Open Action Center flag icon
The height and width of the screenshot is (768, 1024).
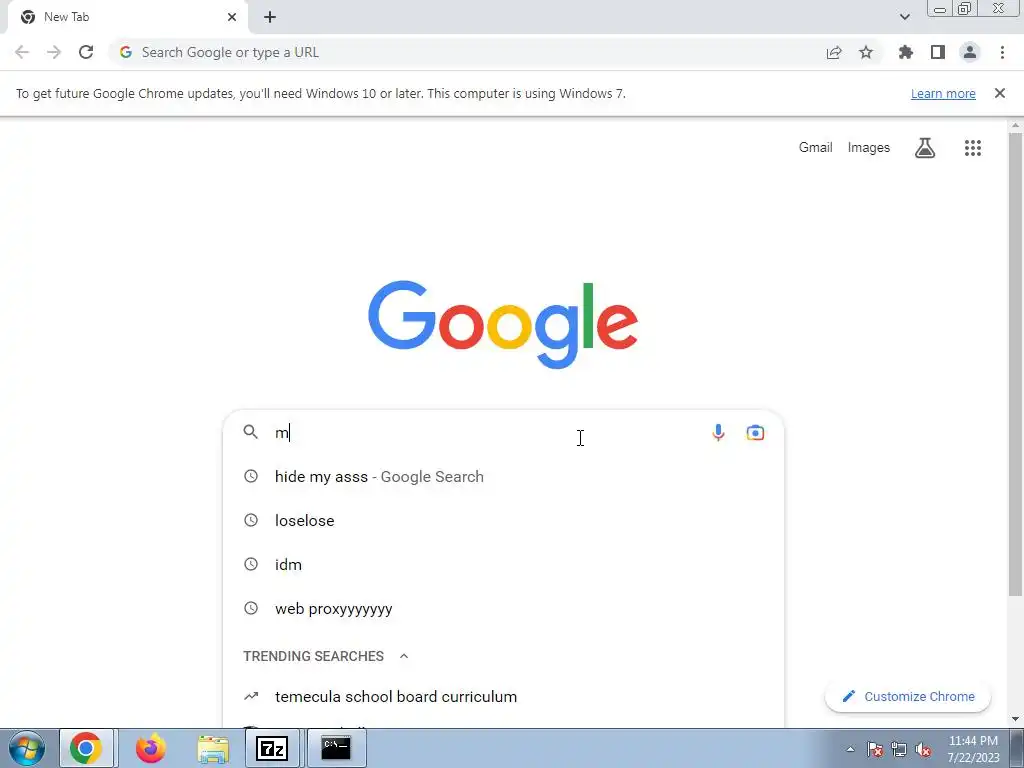(x=875, y=750)
